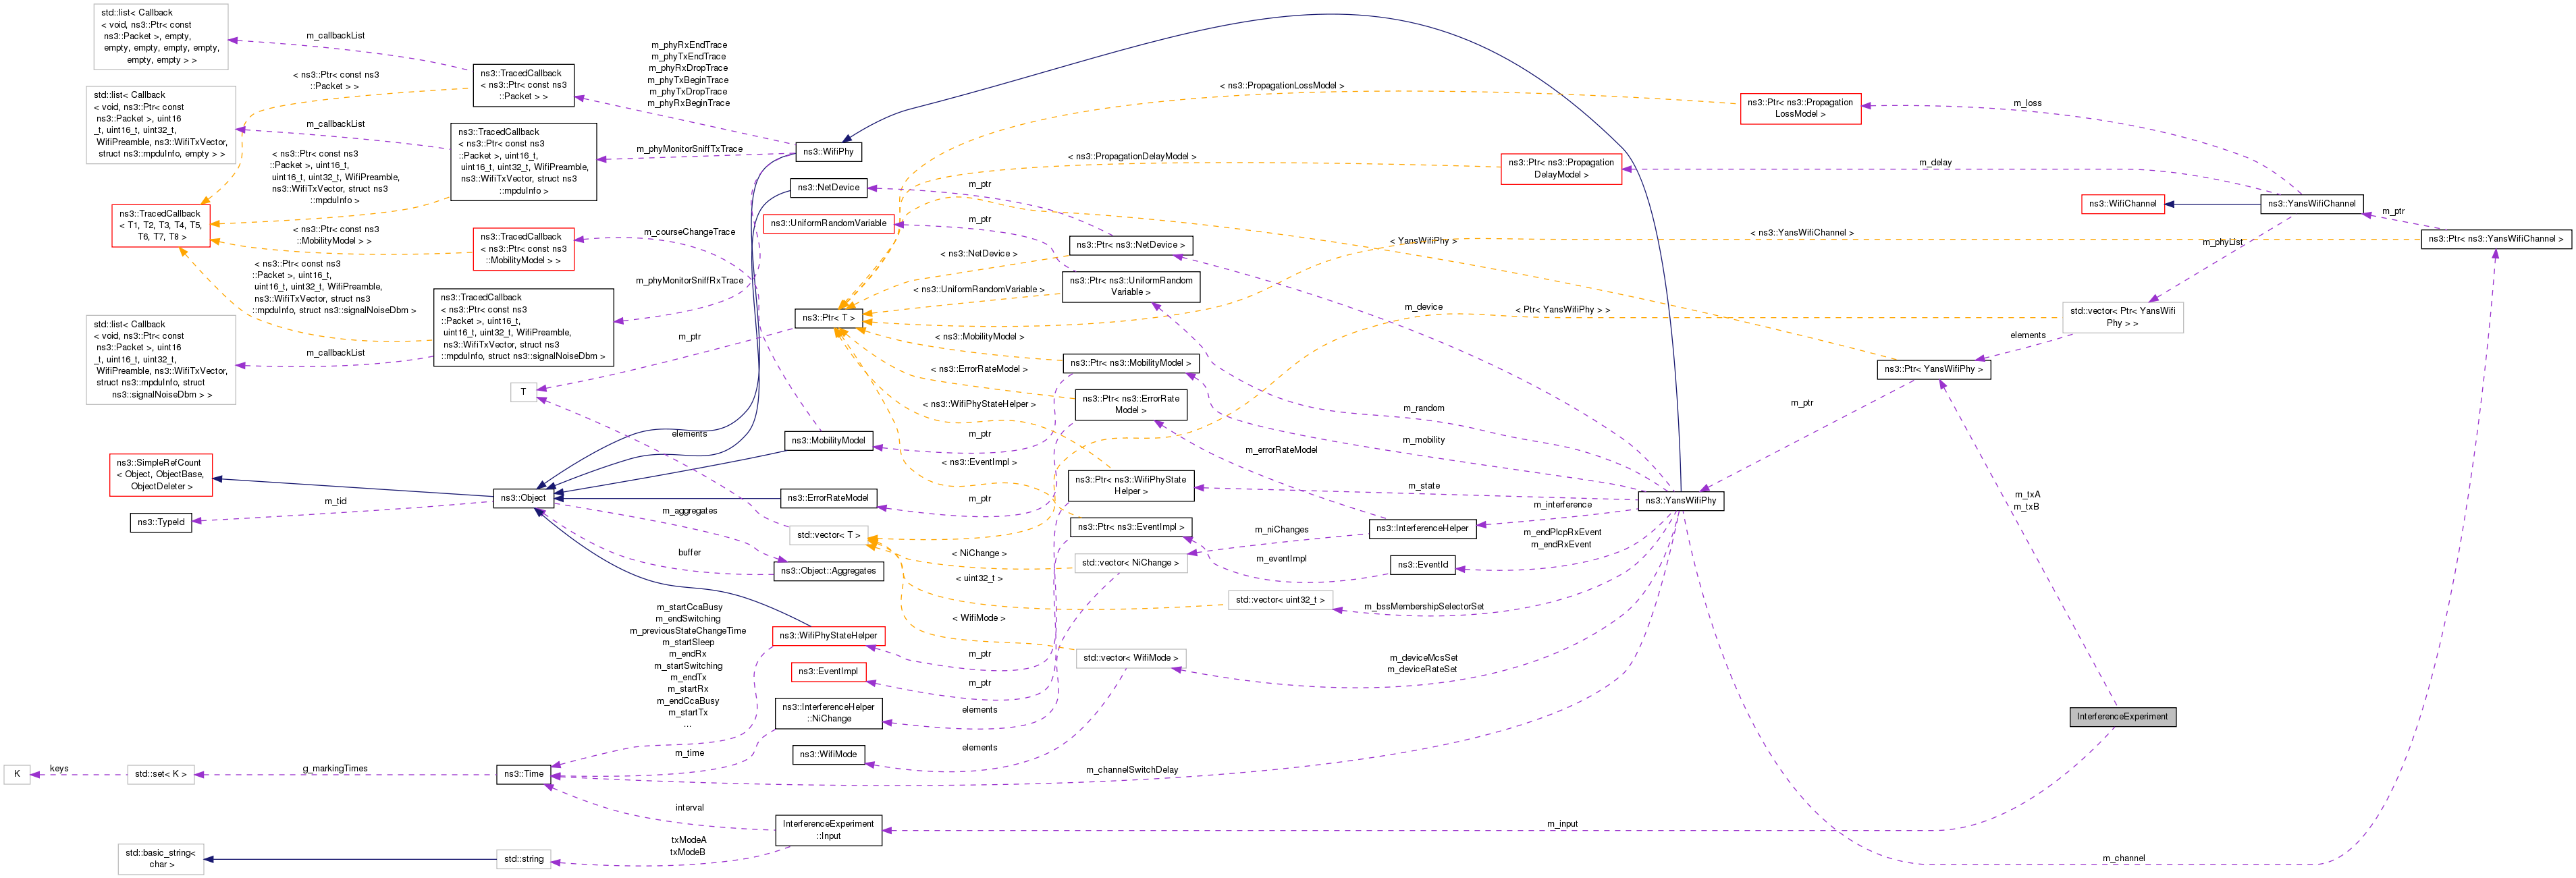Screen dimensions: 2576x878
Task: Click the m_loss edge label
Action: click(x=2027, y=103)
